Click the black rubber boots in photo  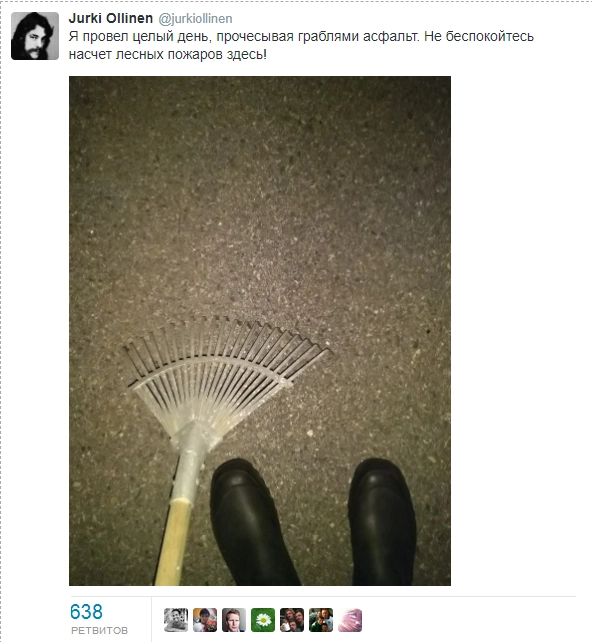pos(313,522)
